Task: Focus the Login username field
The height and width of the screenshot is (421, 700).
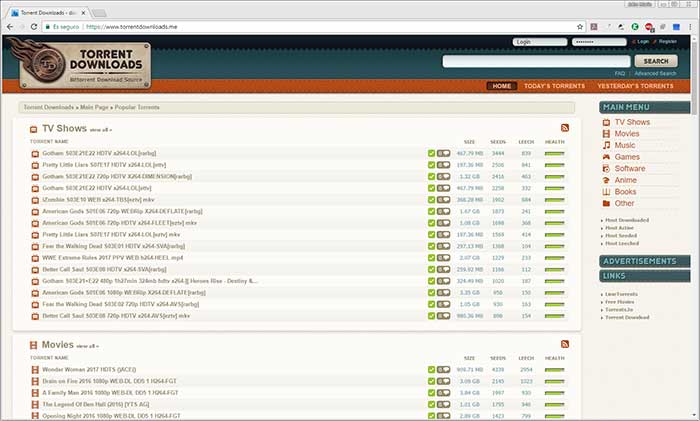Action: pyautogui.click(x=540, y=42)
